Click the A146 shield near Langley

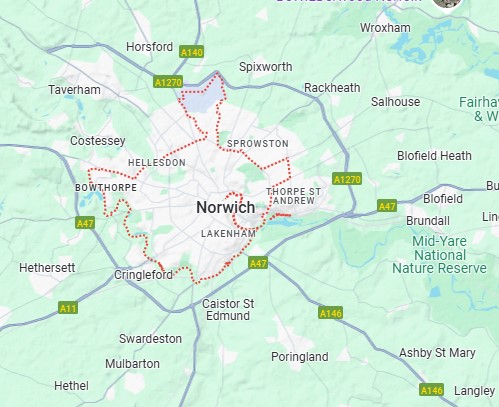431,390
